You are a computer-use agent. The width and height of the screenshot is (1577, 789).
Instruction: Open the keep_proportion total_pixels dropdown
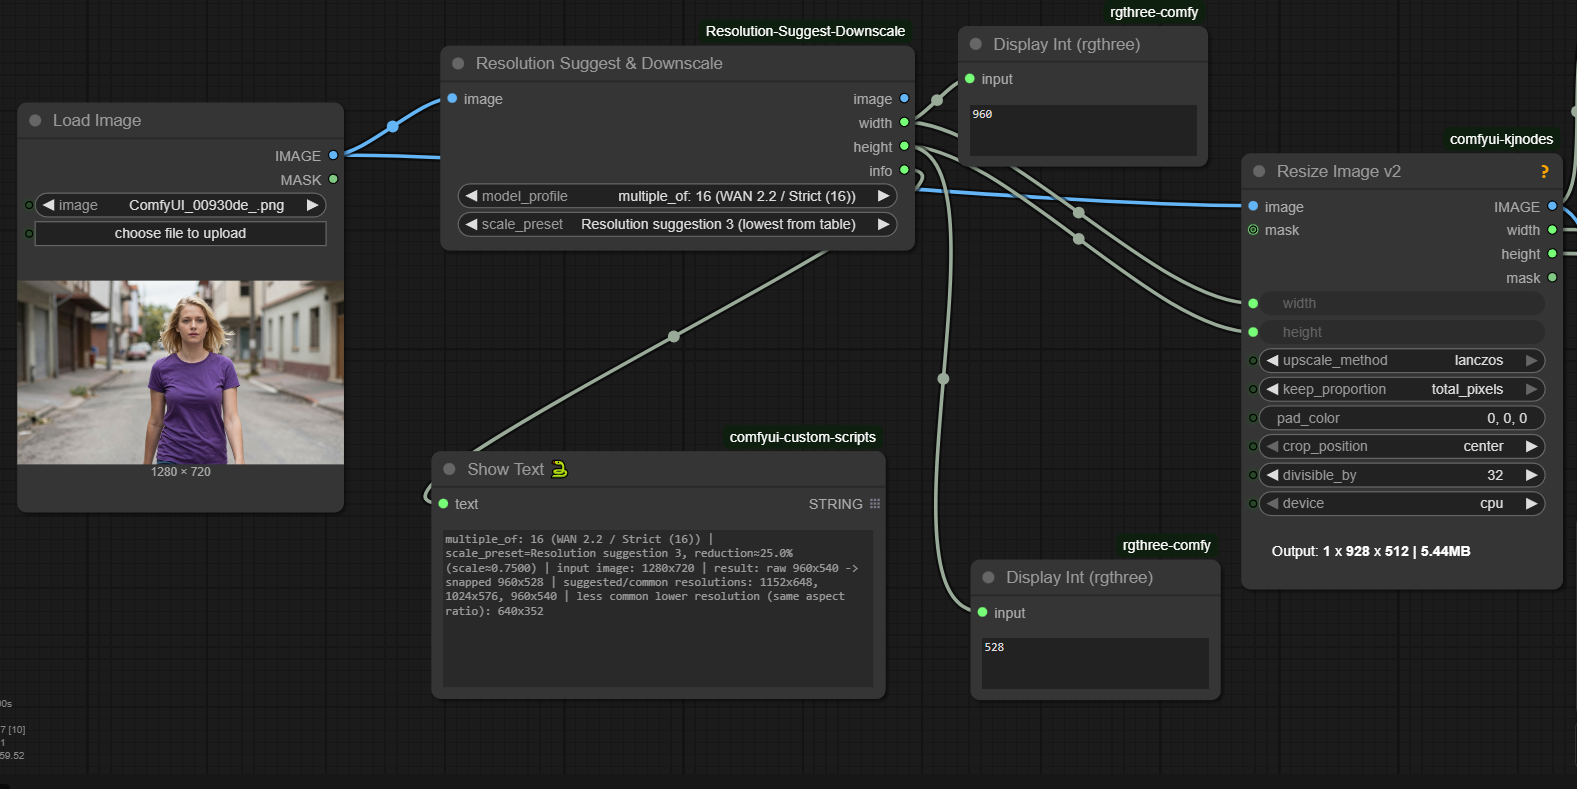coord(1401,389)
